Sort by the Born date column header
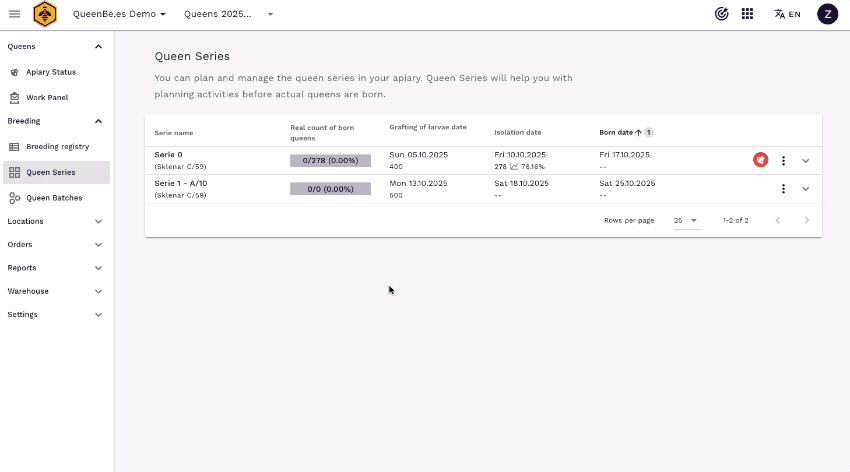This screenshot has height=472, width=850. pyautogui.click(x=616, y=132)
